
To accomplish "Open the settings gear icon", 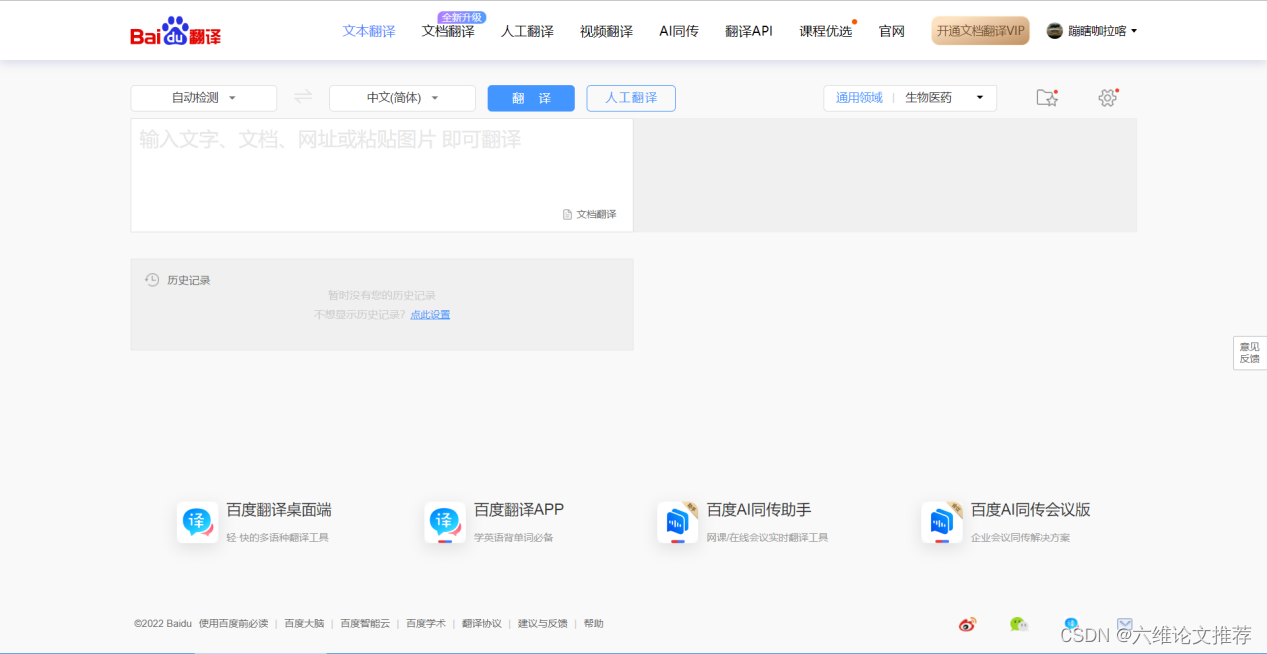I will (1107, 97).
